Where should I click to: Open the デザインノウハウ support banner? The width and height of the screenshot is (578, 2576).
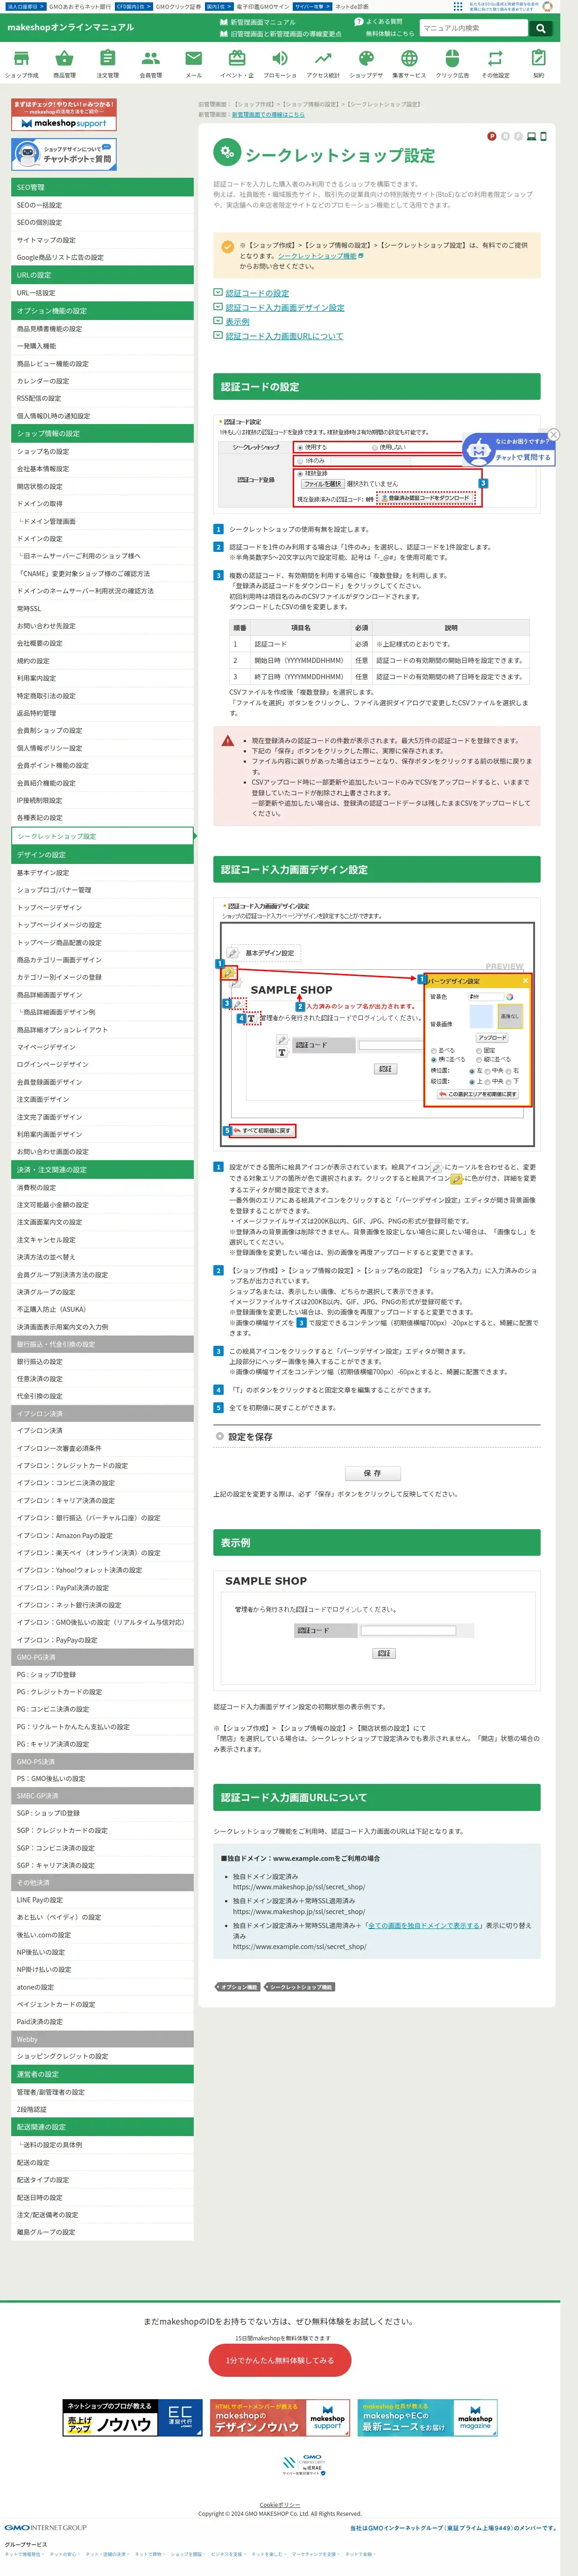279,2418
